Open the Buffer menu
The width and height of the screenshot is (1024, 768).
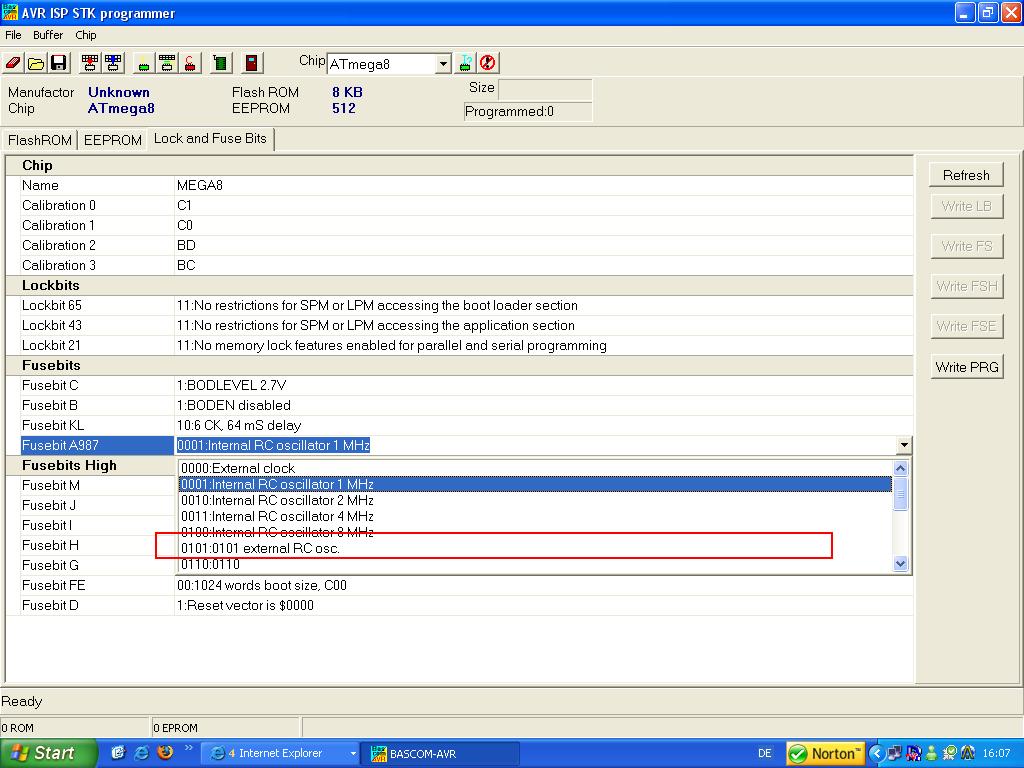pos(48,35)
